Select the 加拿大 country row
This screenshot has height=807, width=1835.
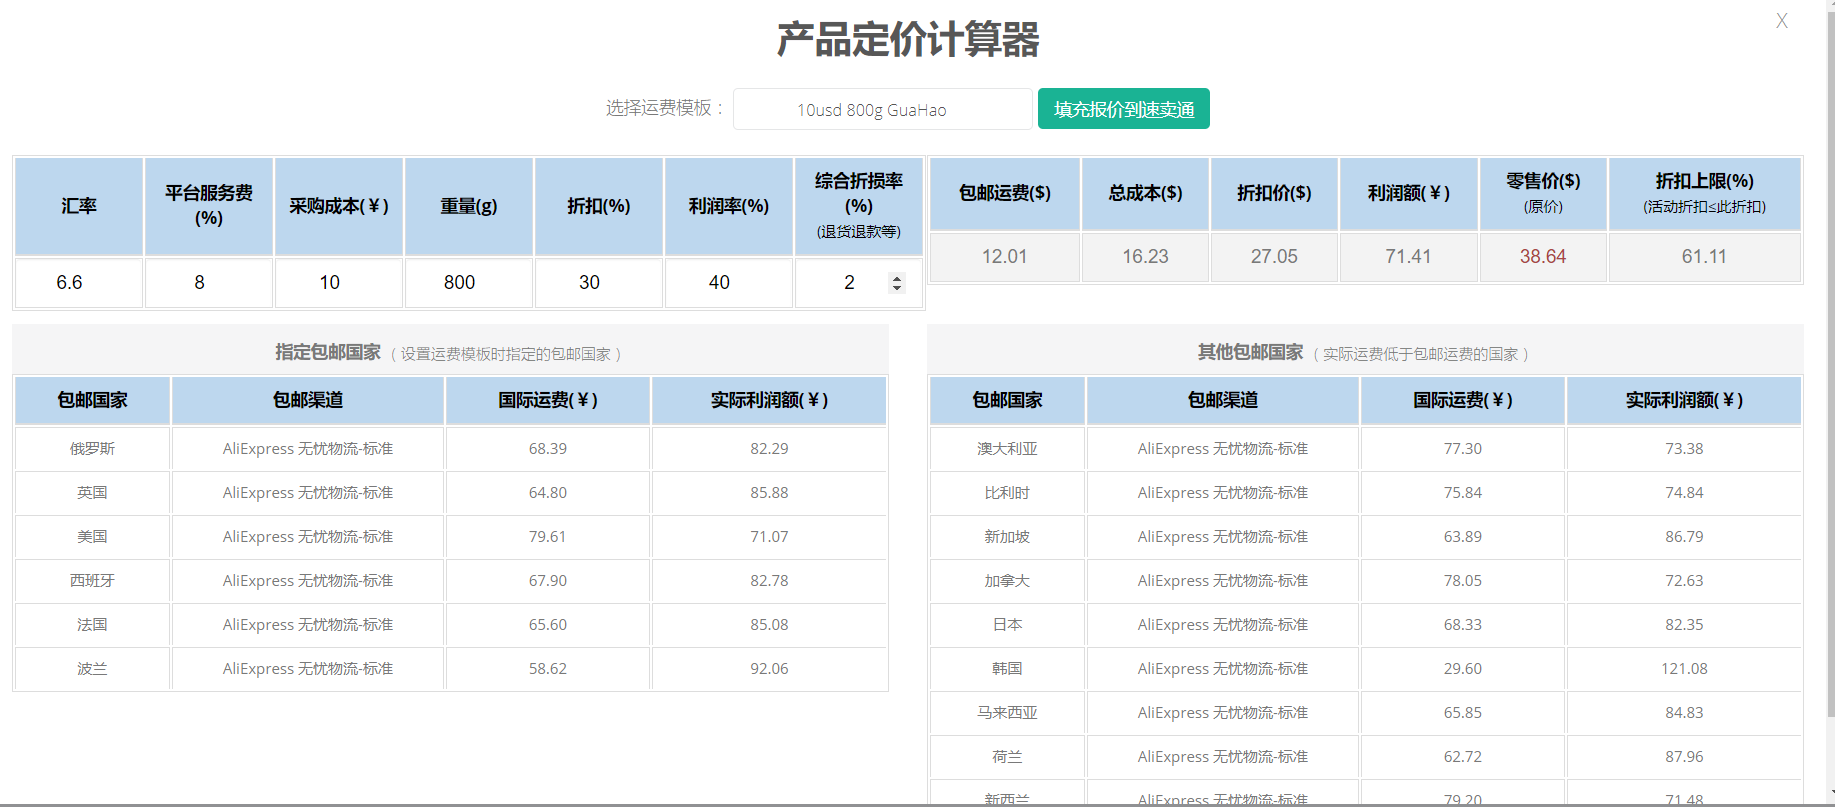tap(1365, 581)
